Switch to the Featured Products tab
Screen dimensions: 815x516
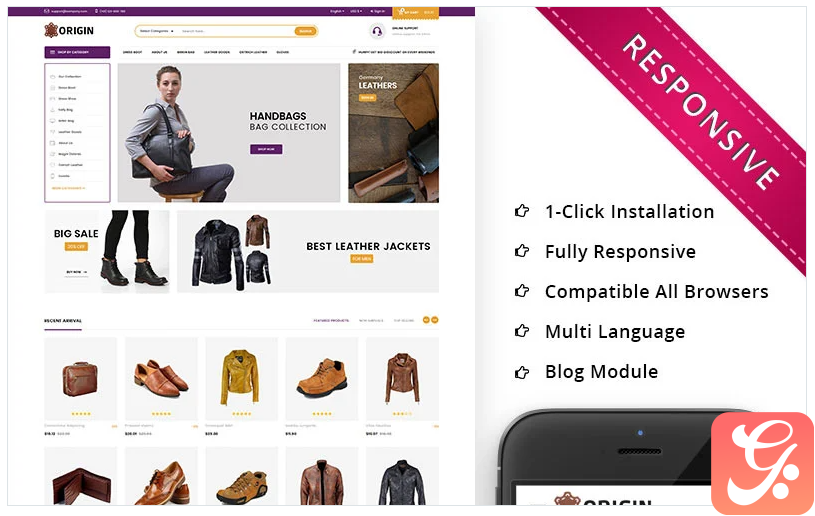point(331,321)
